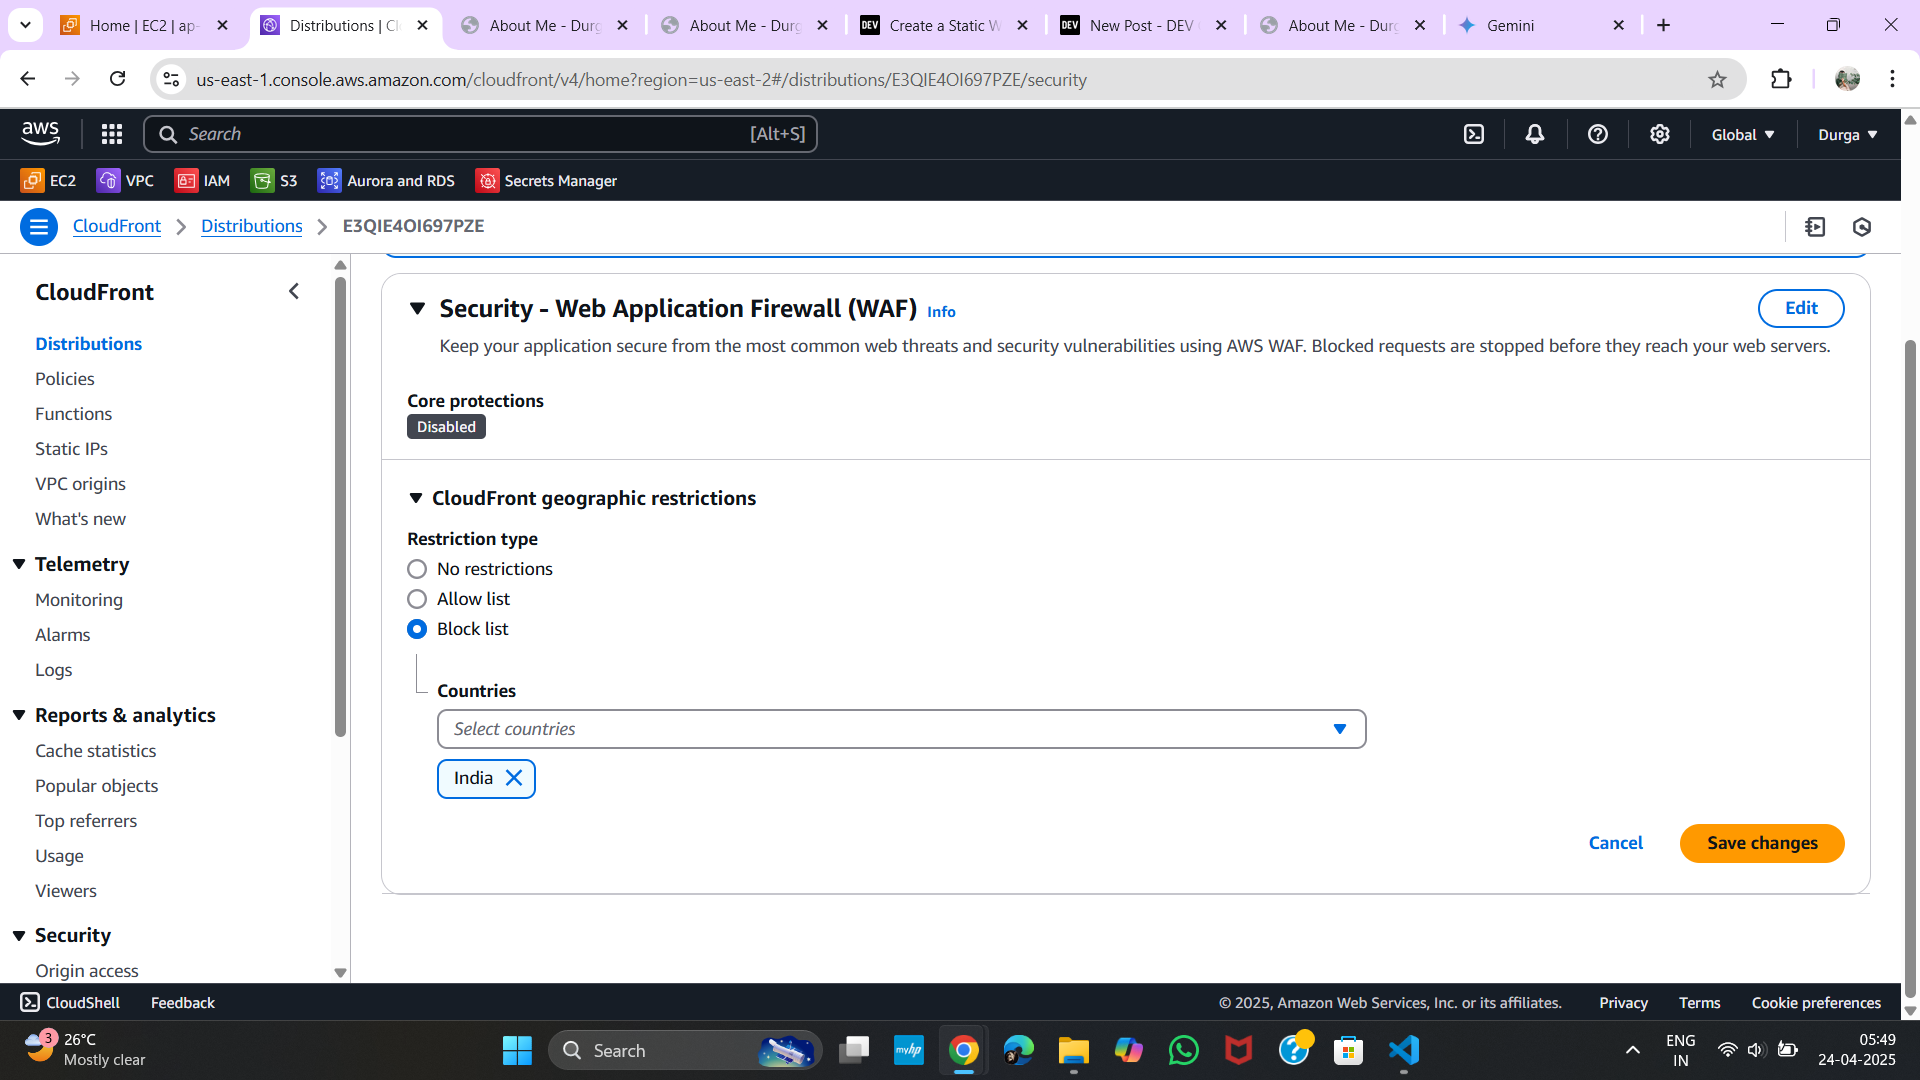Open CloudShell in the footer bar

coord(70,1002)
